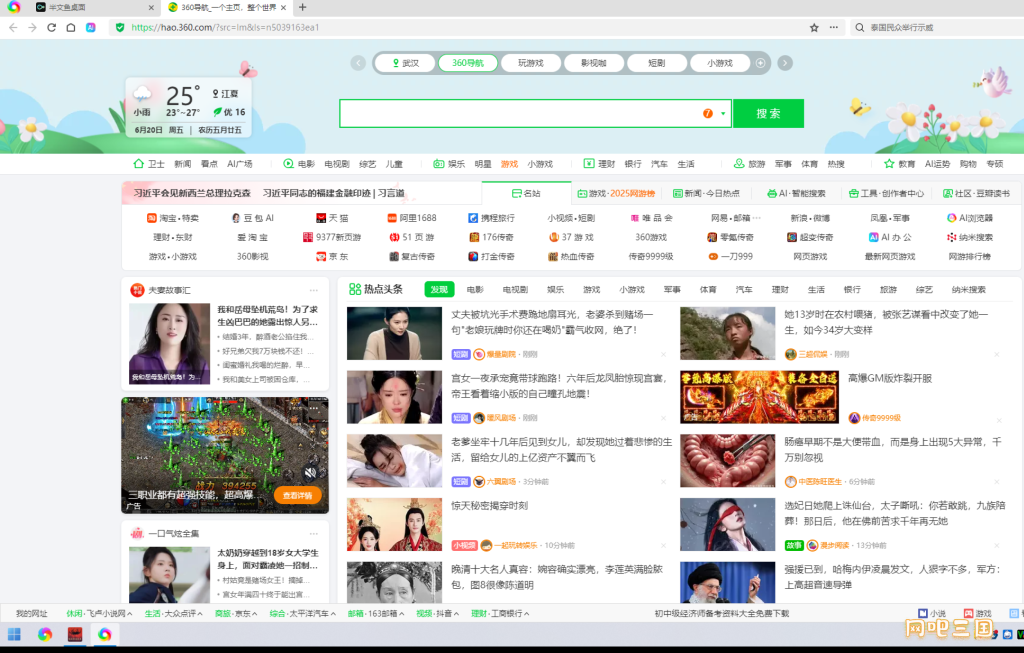Select the 军事 hot news tab
The image size is (1024, 653).
tap(672, 289)
